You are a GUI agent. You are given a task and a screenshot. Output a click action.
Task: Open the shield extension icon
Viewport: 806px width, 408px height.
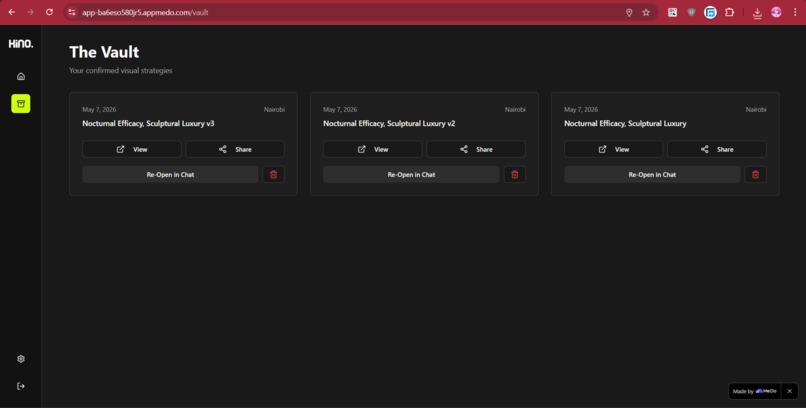coord(691,12)
